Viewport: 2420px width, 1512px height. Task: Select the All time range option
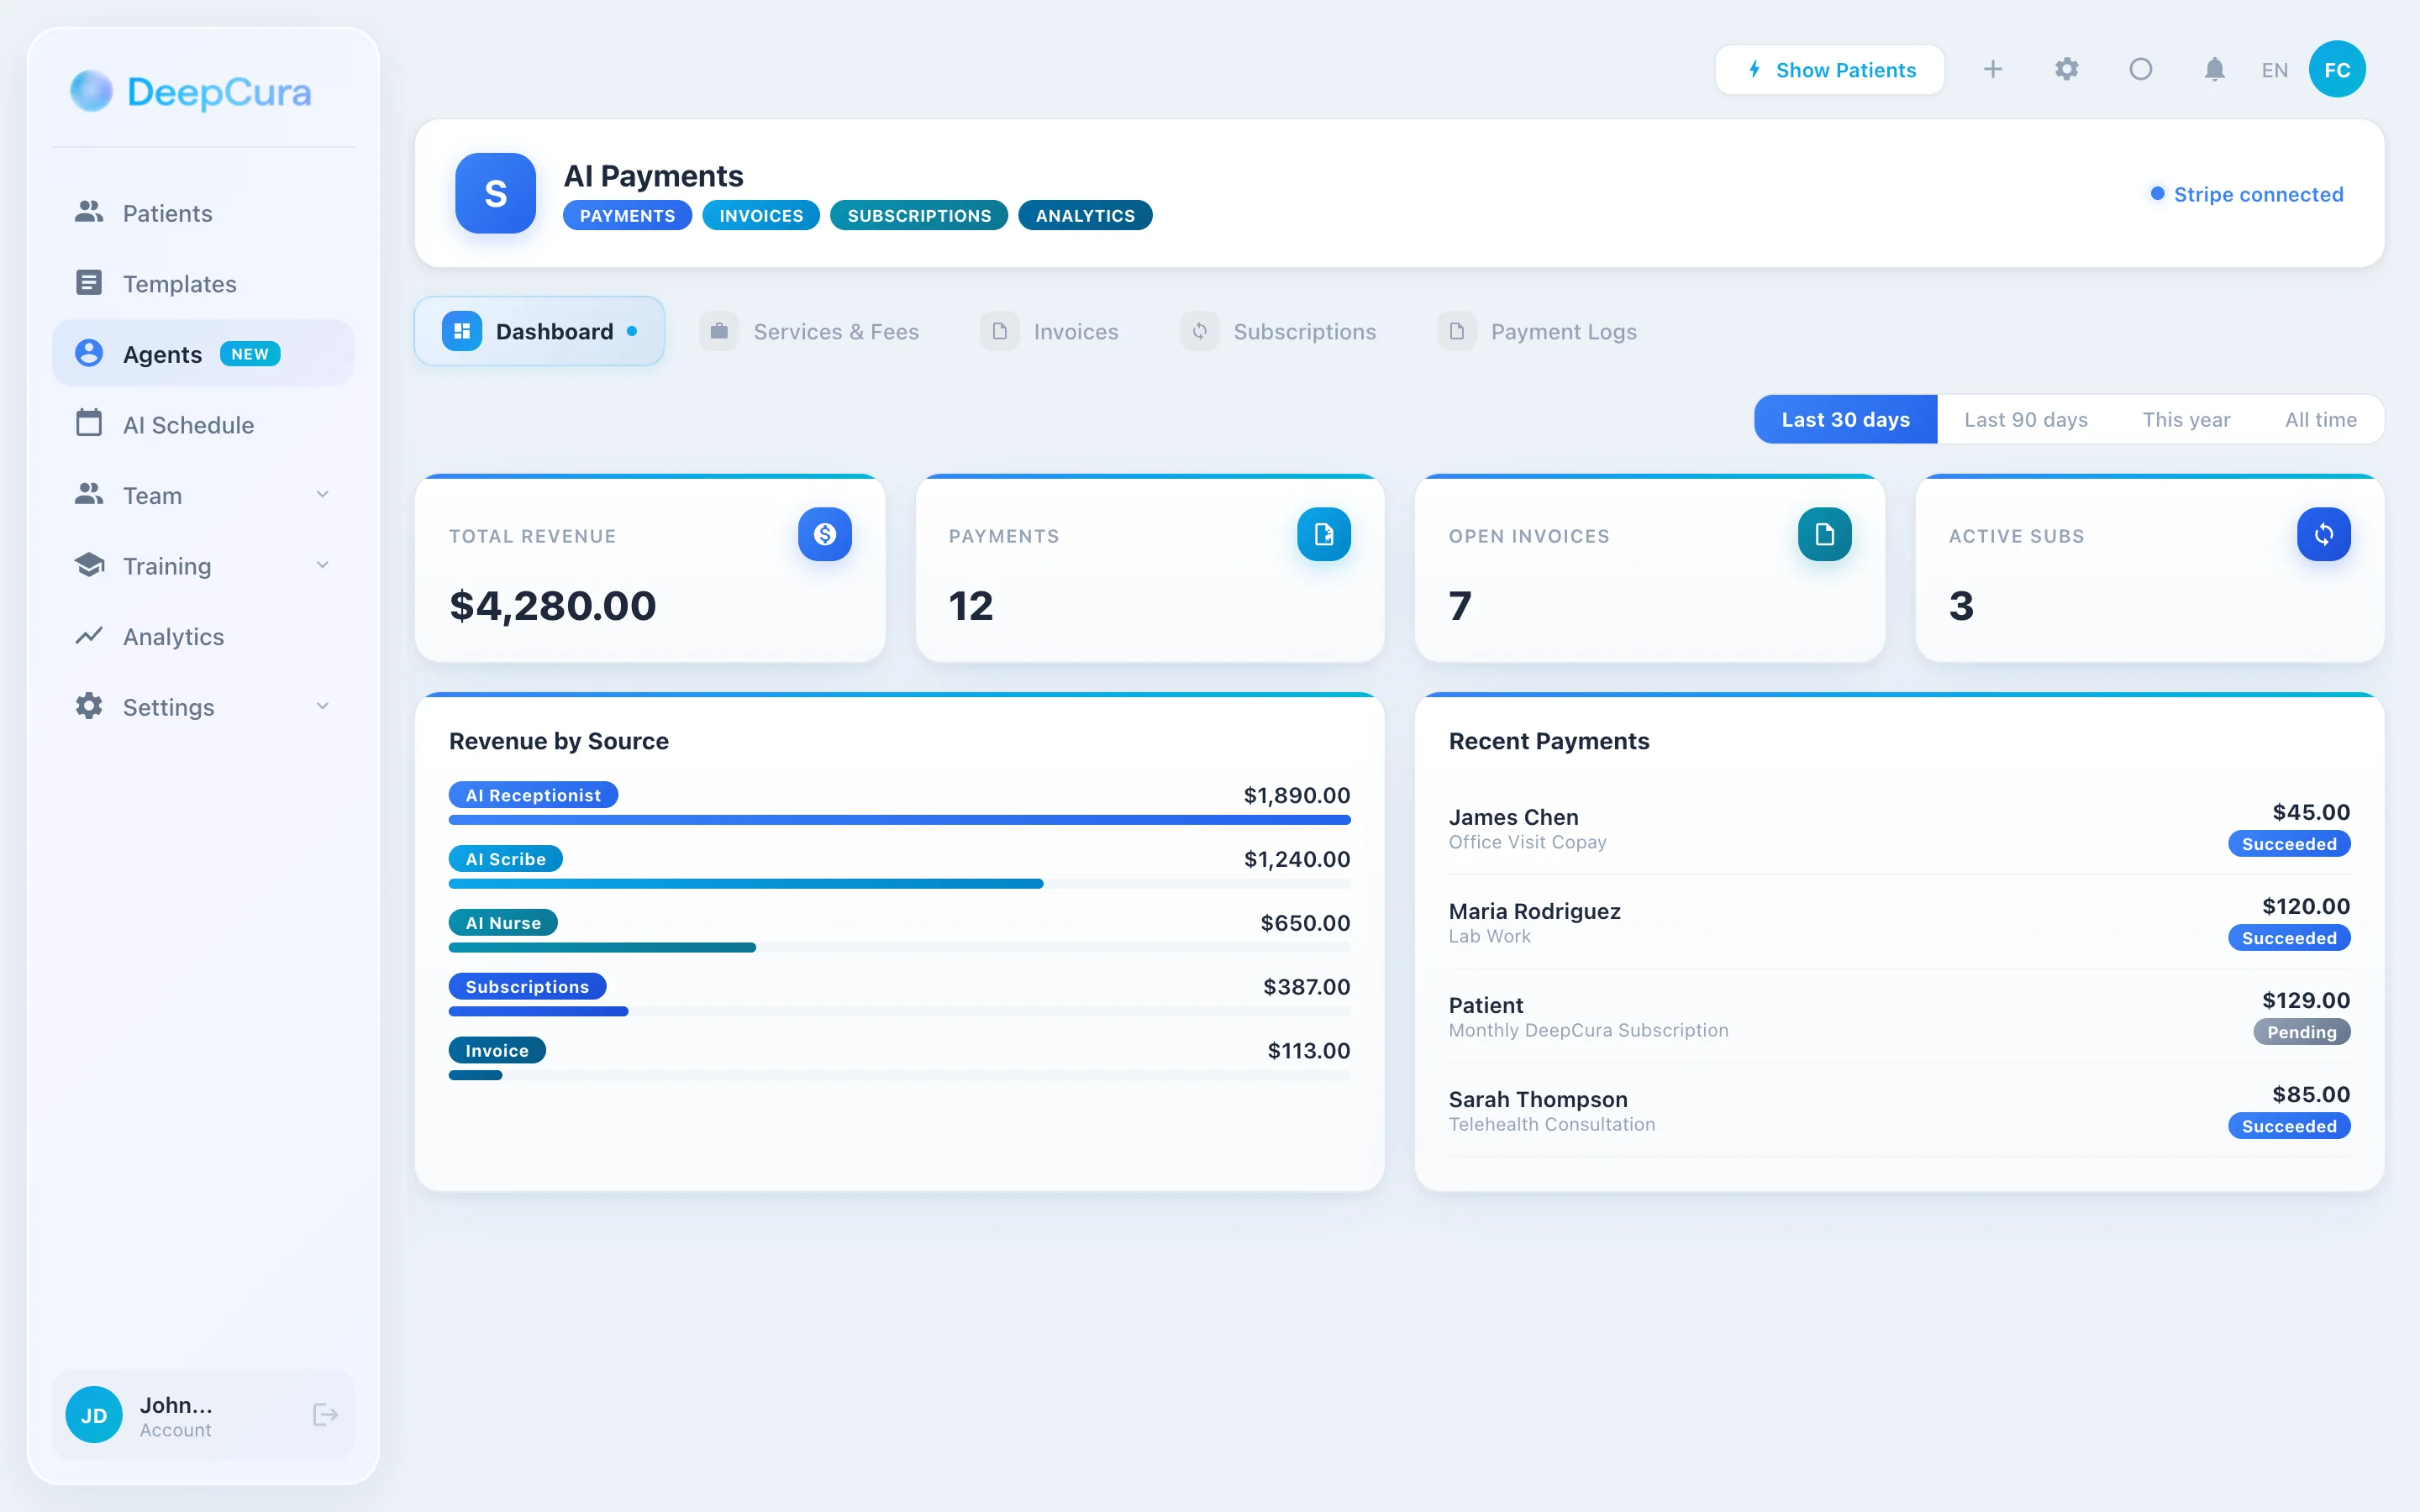tap(2320, 419)
